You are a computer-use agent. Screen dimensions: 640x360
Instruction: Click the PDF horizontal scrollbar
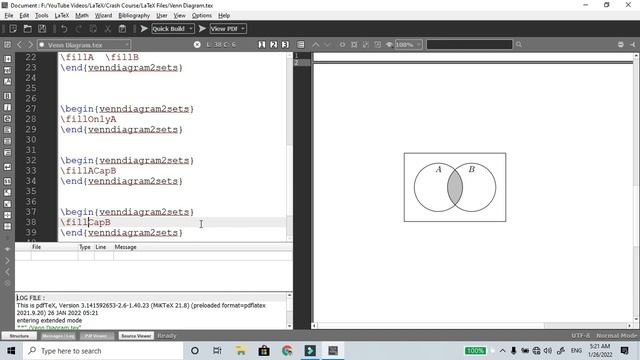click(x=472, y=326)
